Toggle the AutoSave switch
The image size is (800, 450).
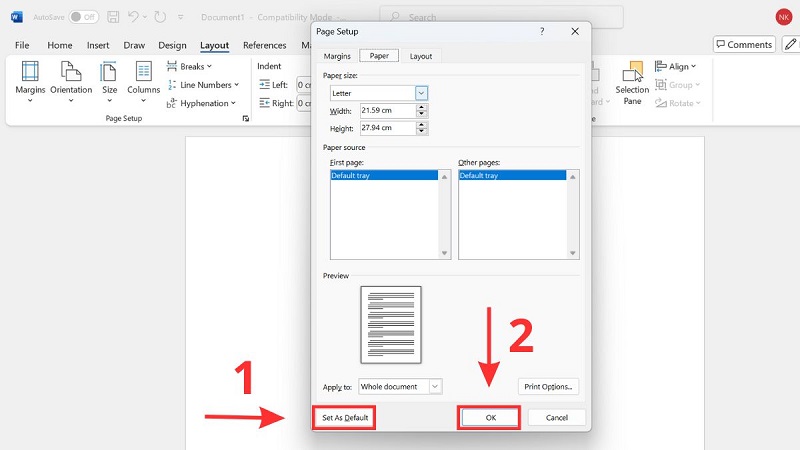(x=83, y=17)
